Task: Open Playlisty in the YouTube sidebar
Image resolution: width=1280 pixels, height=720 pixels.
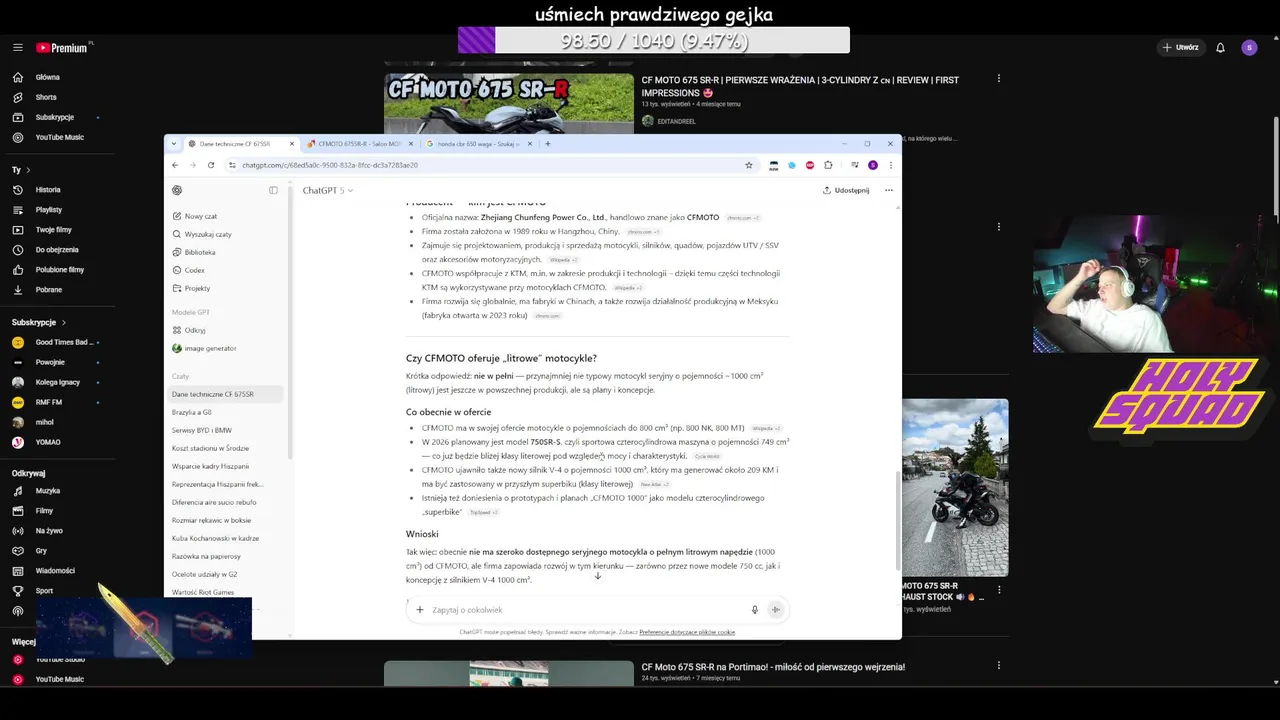Action: coord(48,209)
